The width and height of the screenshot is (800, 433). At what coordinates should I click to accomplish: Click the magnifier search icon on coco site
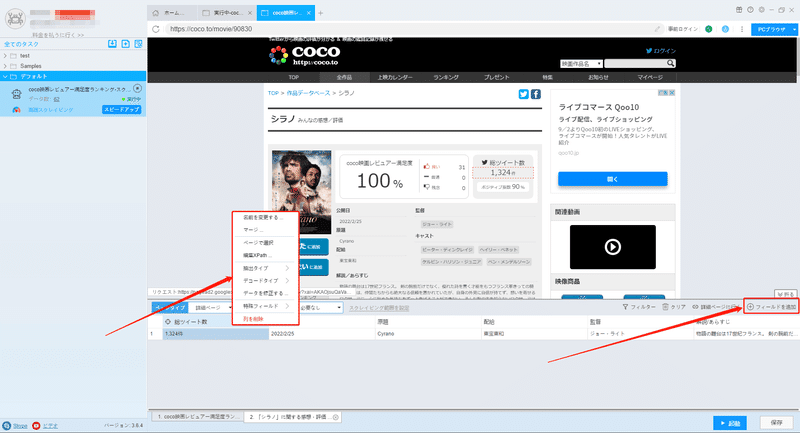coord(670,63)
